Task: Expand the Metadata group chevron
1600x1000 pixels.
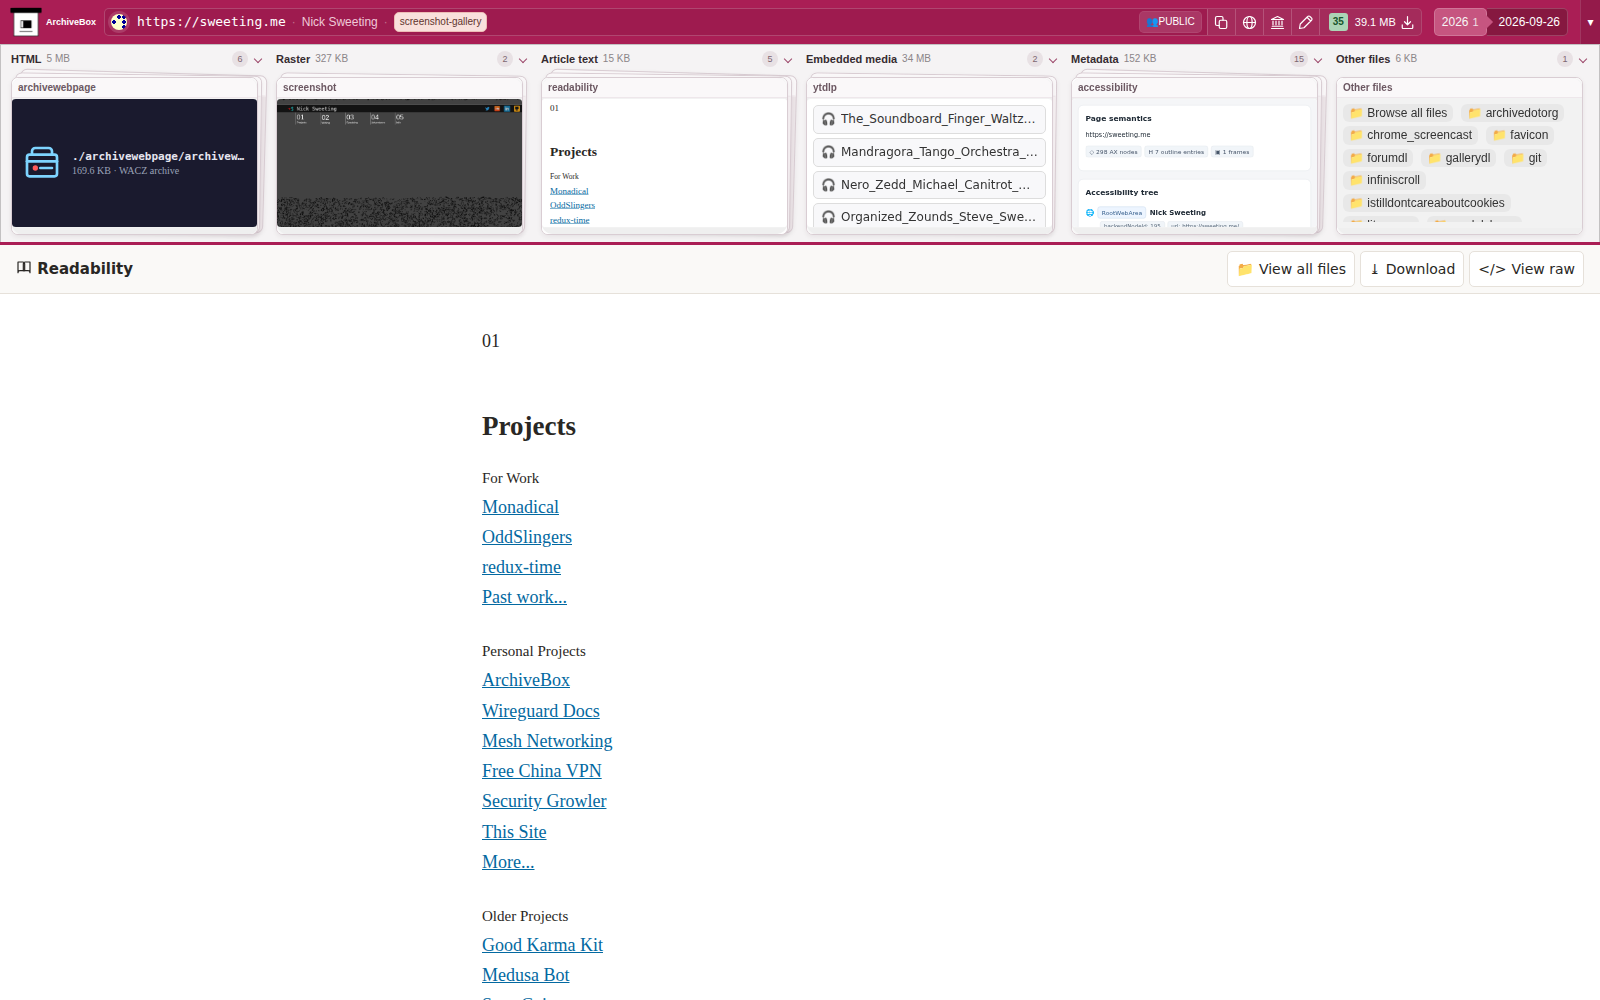Action: [x=1317, y=60]
